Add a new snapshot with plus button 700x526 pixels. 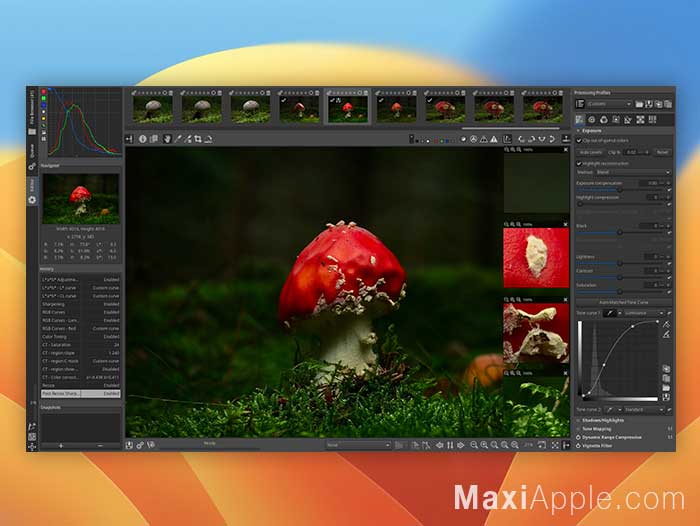coord(61,446)
